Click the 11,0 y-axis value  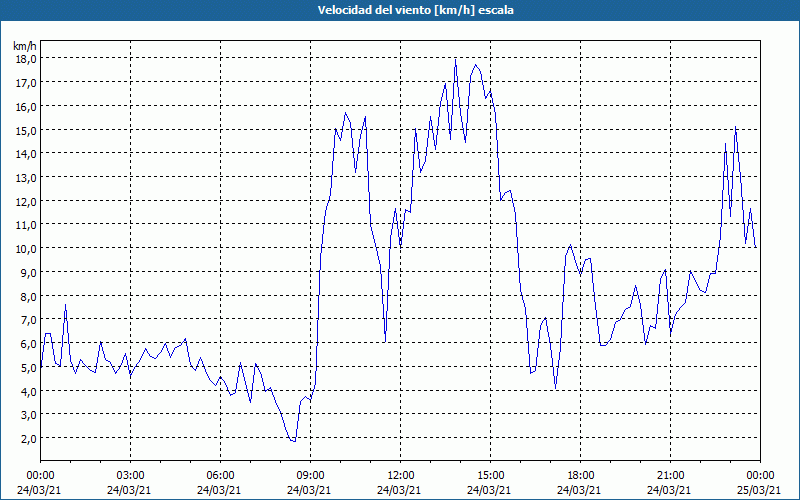[26, 224]
